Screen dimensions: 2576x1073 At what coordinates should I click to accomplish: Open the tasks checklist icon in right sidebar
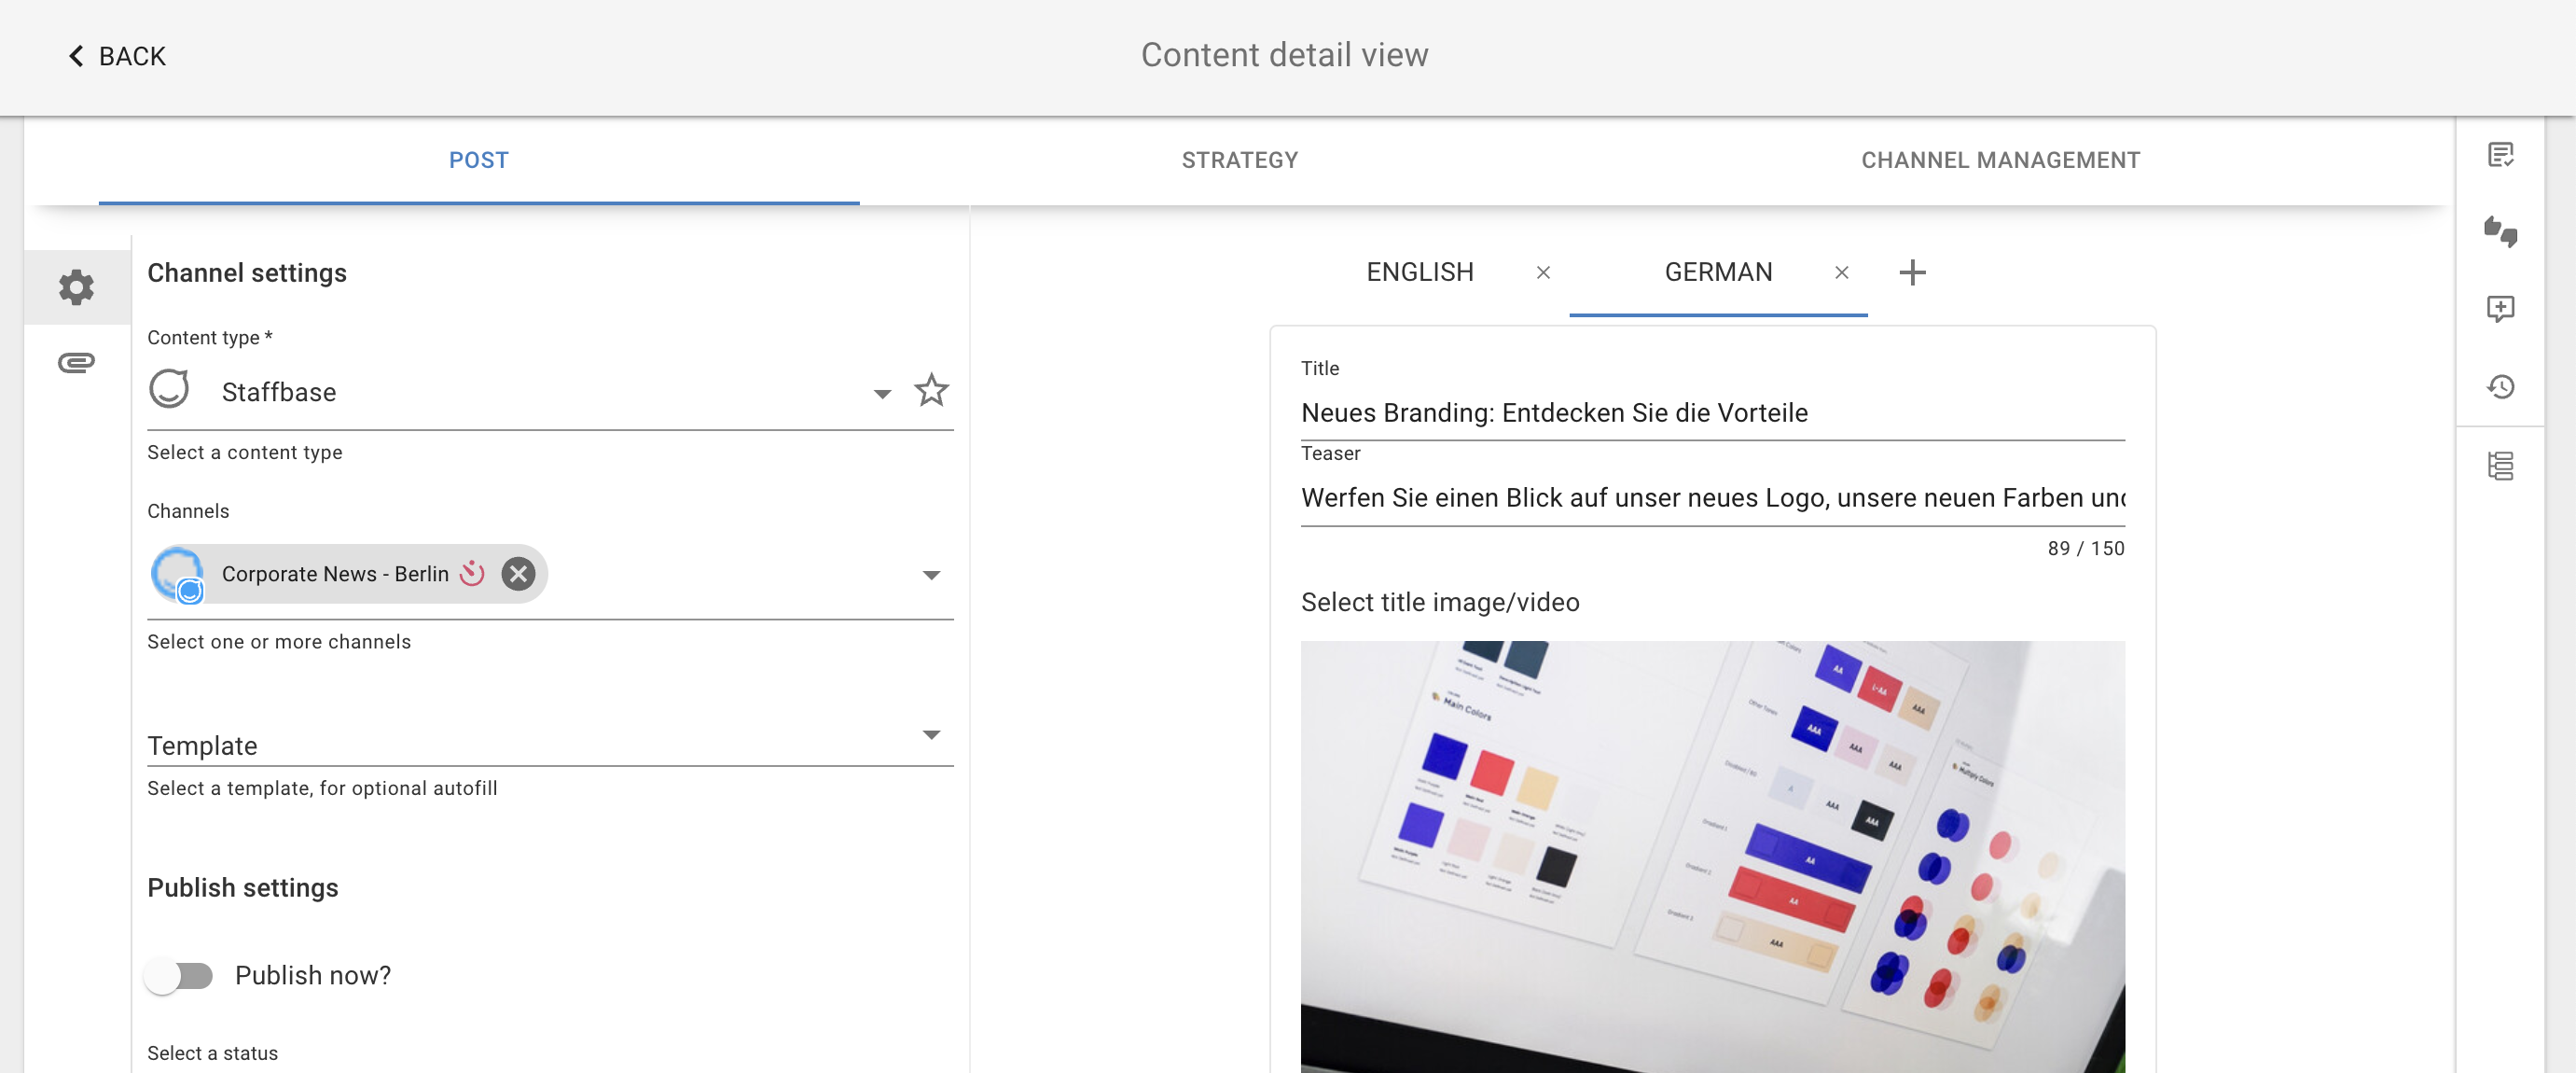point(2500,155)
